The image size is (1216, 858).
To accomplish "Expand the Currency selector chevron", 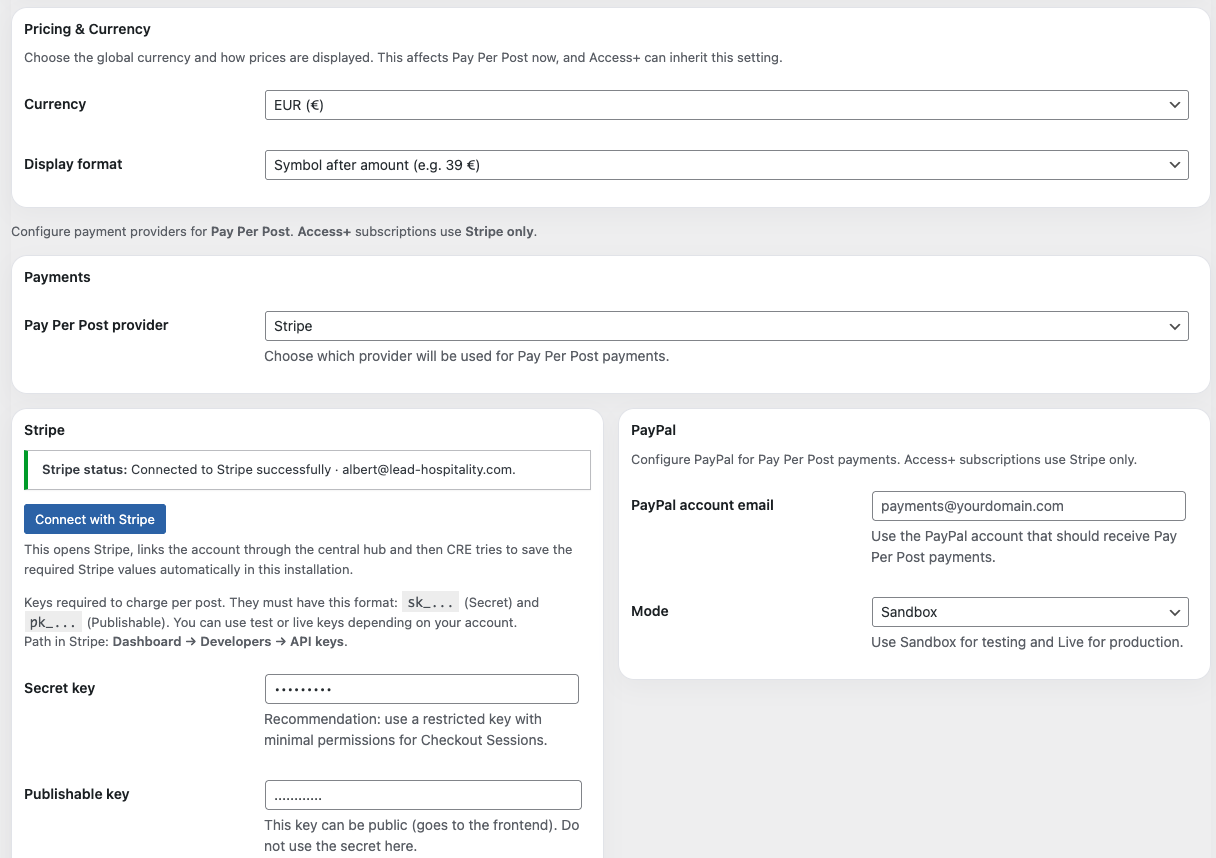I will click(1175, 104).
